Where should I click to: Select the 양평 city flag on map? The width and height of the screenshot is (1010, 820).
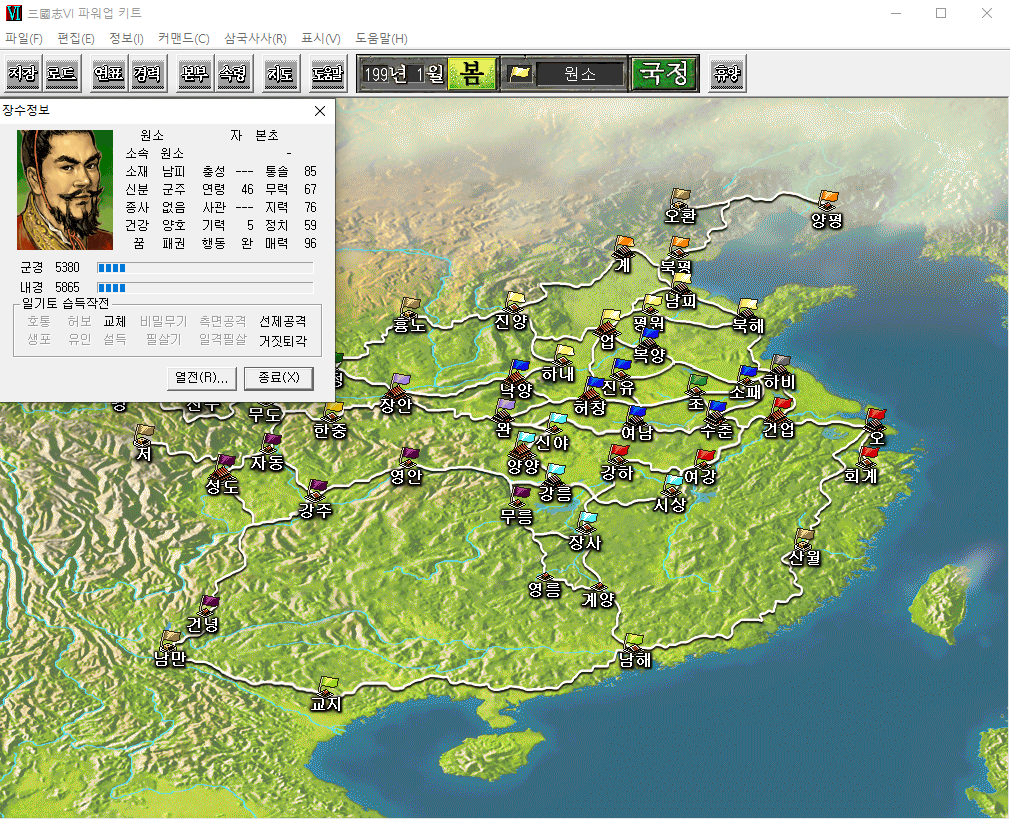pyautogui.click(x=828, y=199)
